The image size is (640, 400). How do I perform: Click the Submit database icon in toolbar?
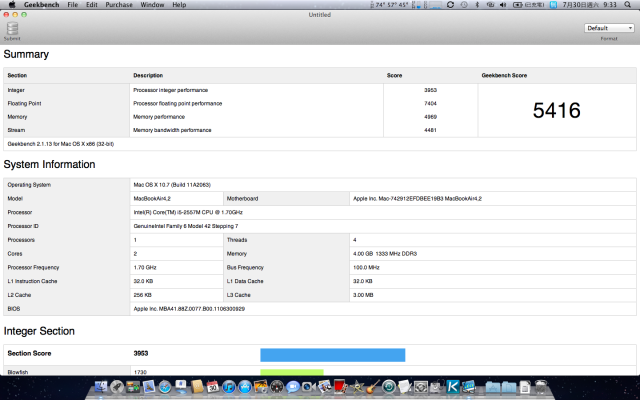[x=12, y=29]
